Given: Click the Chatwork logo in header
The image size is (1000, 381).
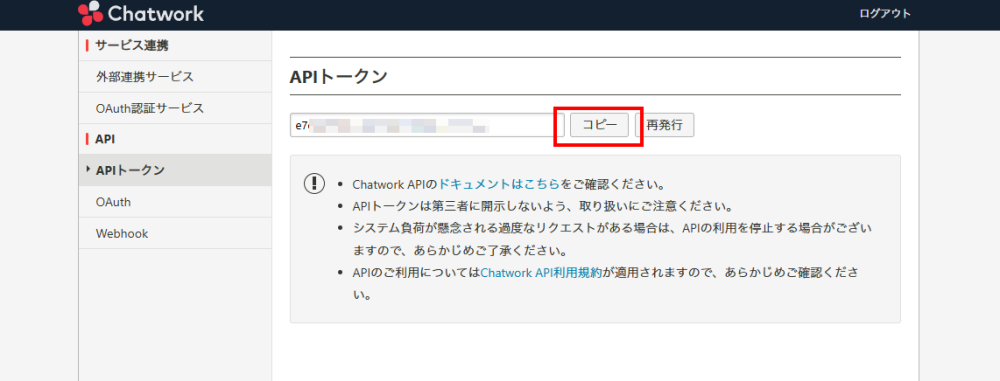Looking at the screenshot, I should (141, 13).
